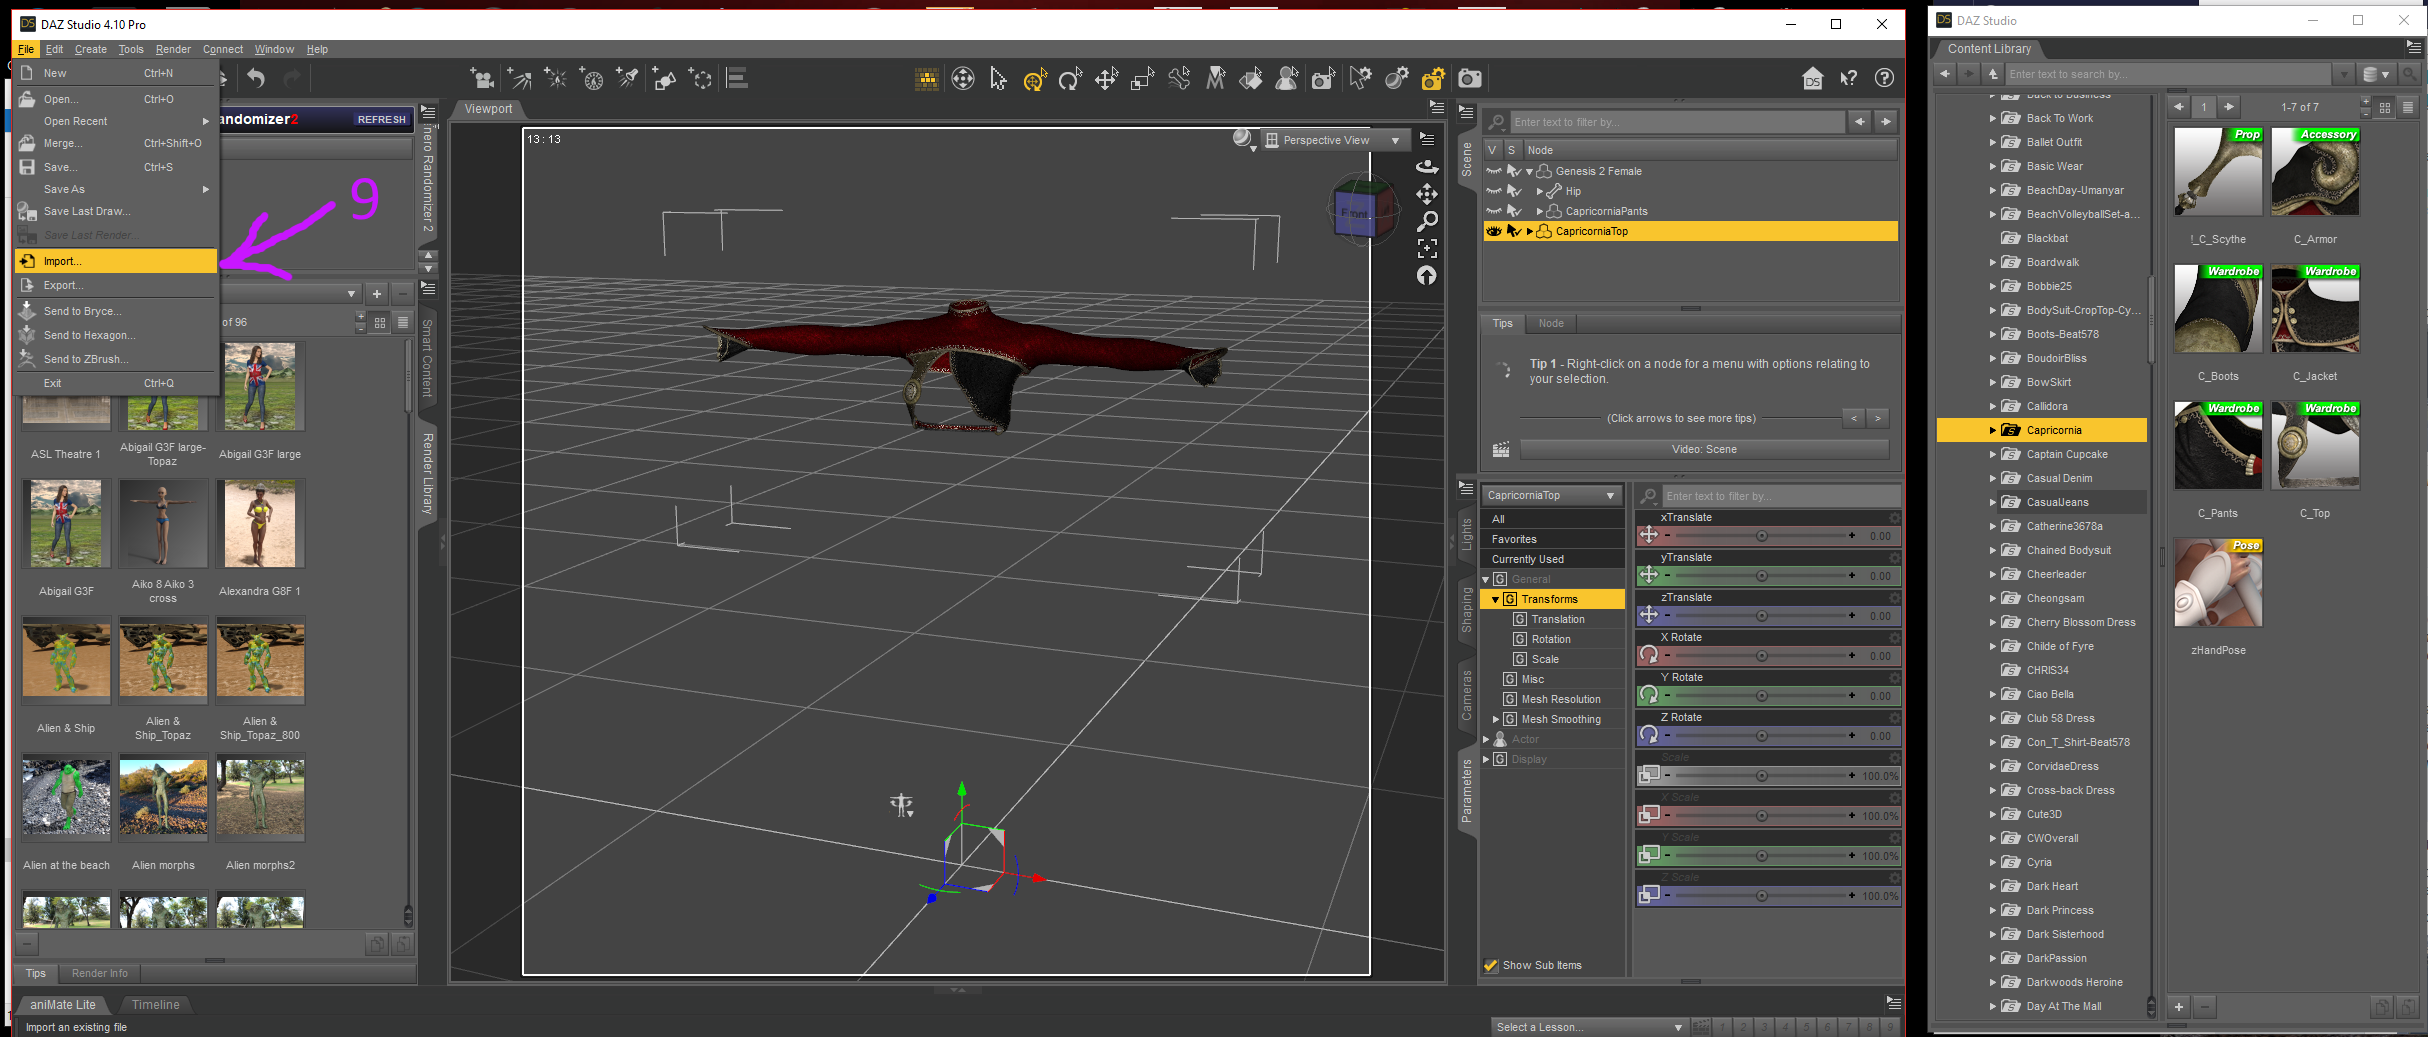Activate the Translate tool icon

[1106, 79]
